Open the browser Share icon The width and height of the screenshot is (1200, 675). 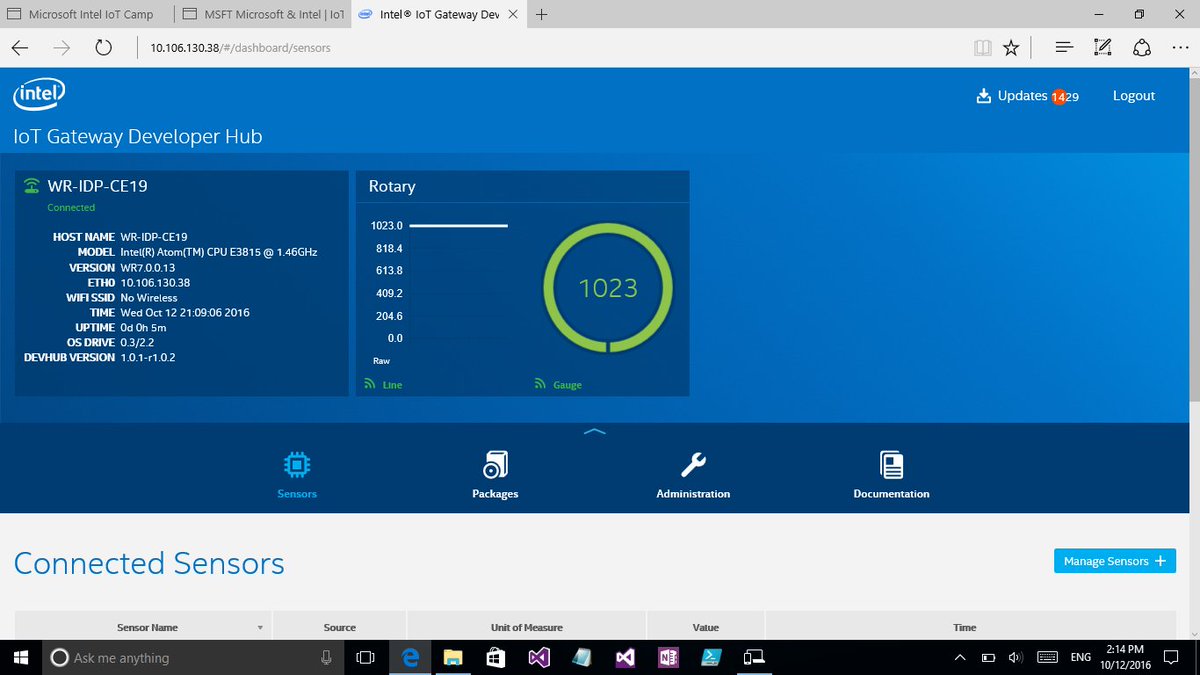(x=1142, y=47)
